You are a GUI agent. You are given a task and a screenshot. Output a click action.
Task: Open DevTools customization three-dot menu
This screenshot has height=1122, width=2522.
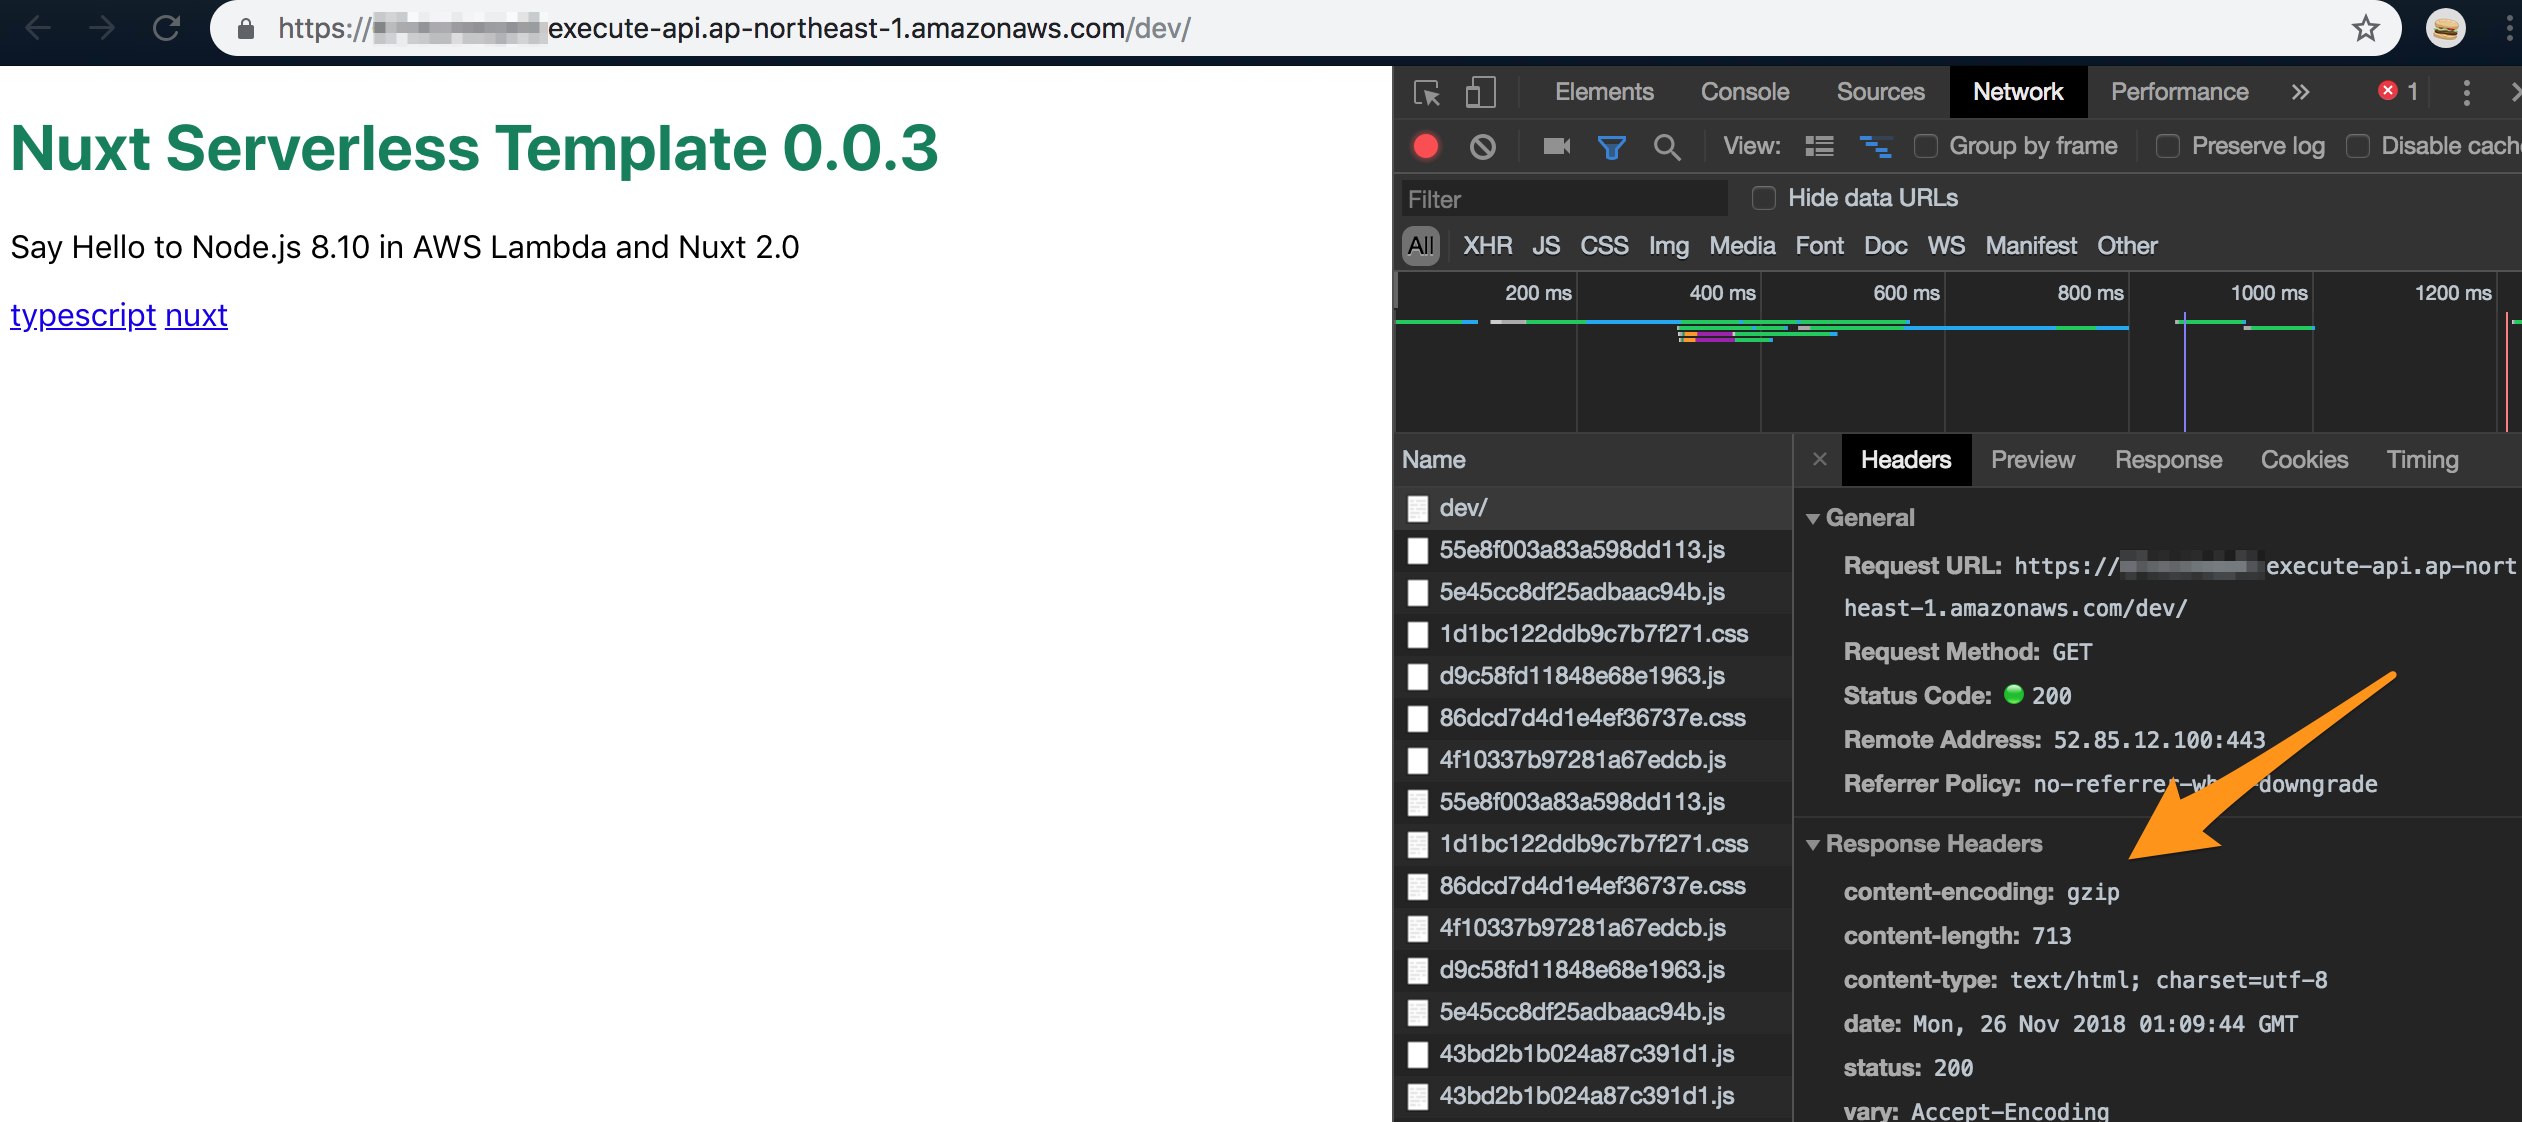[x=2467, y=92]
